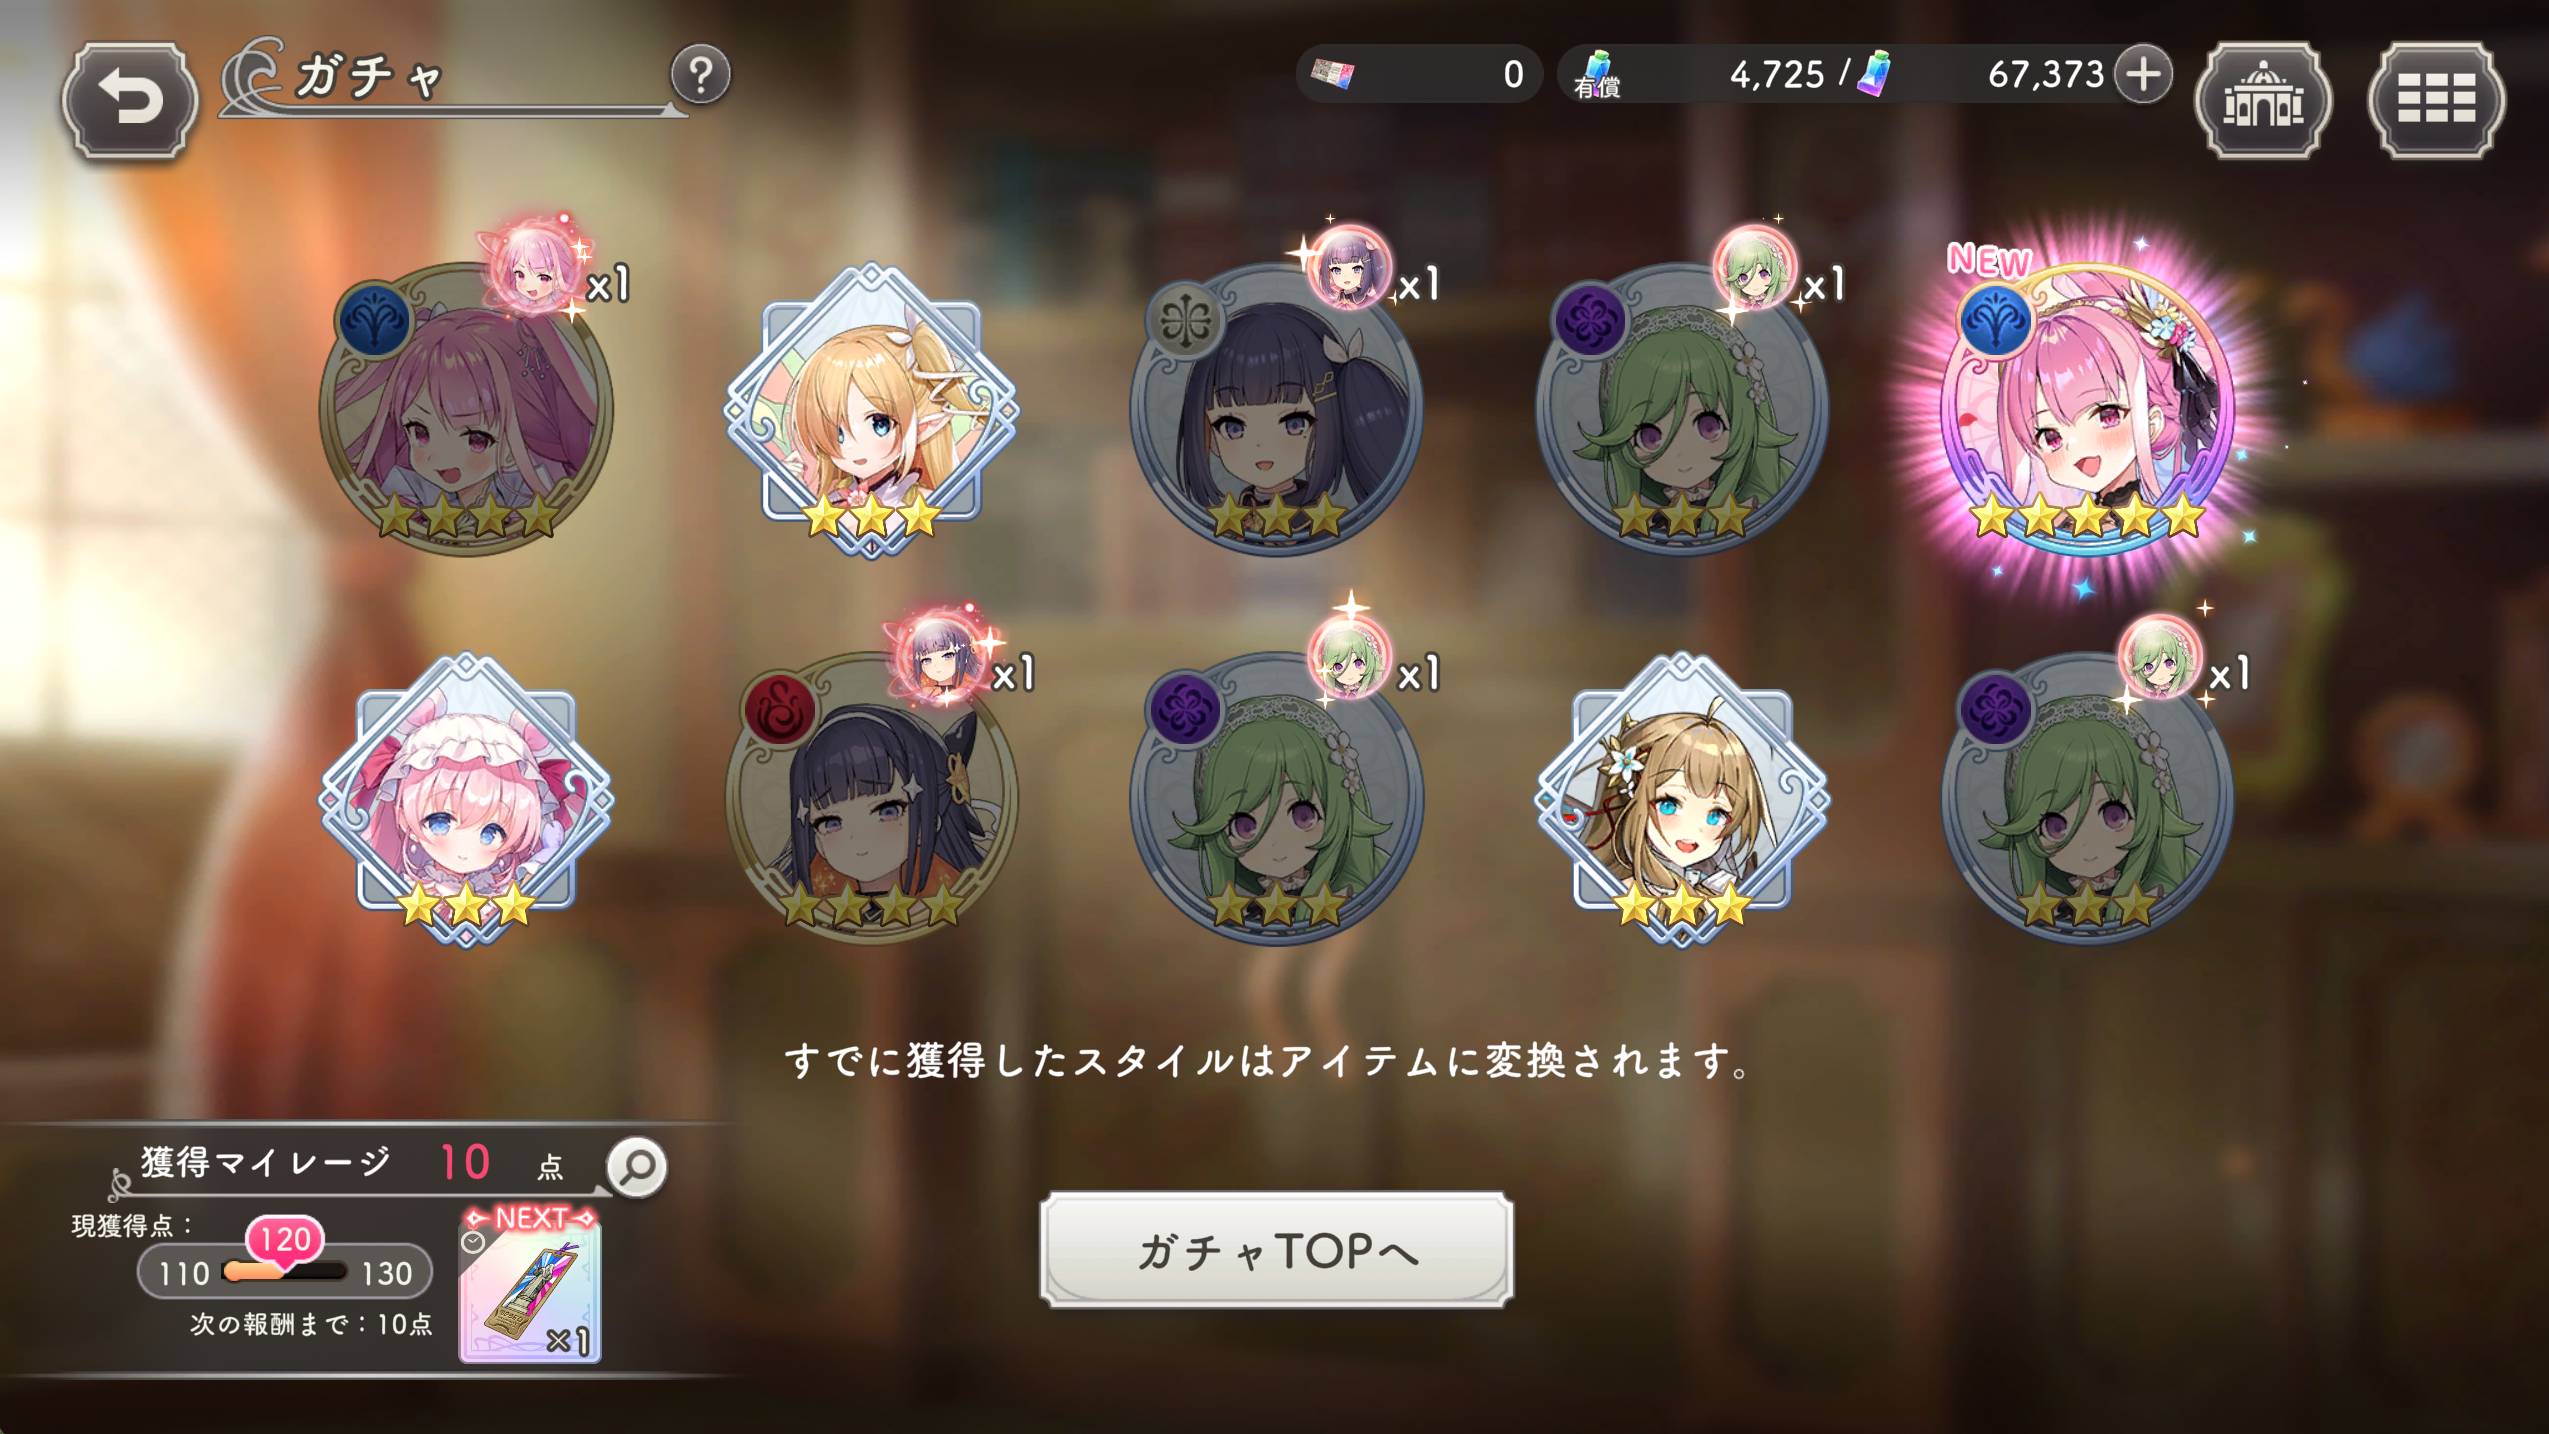View the NEXT reward ticket item
This screenshot has width=2549, height=1434.
point(530,1287)
